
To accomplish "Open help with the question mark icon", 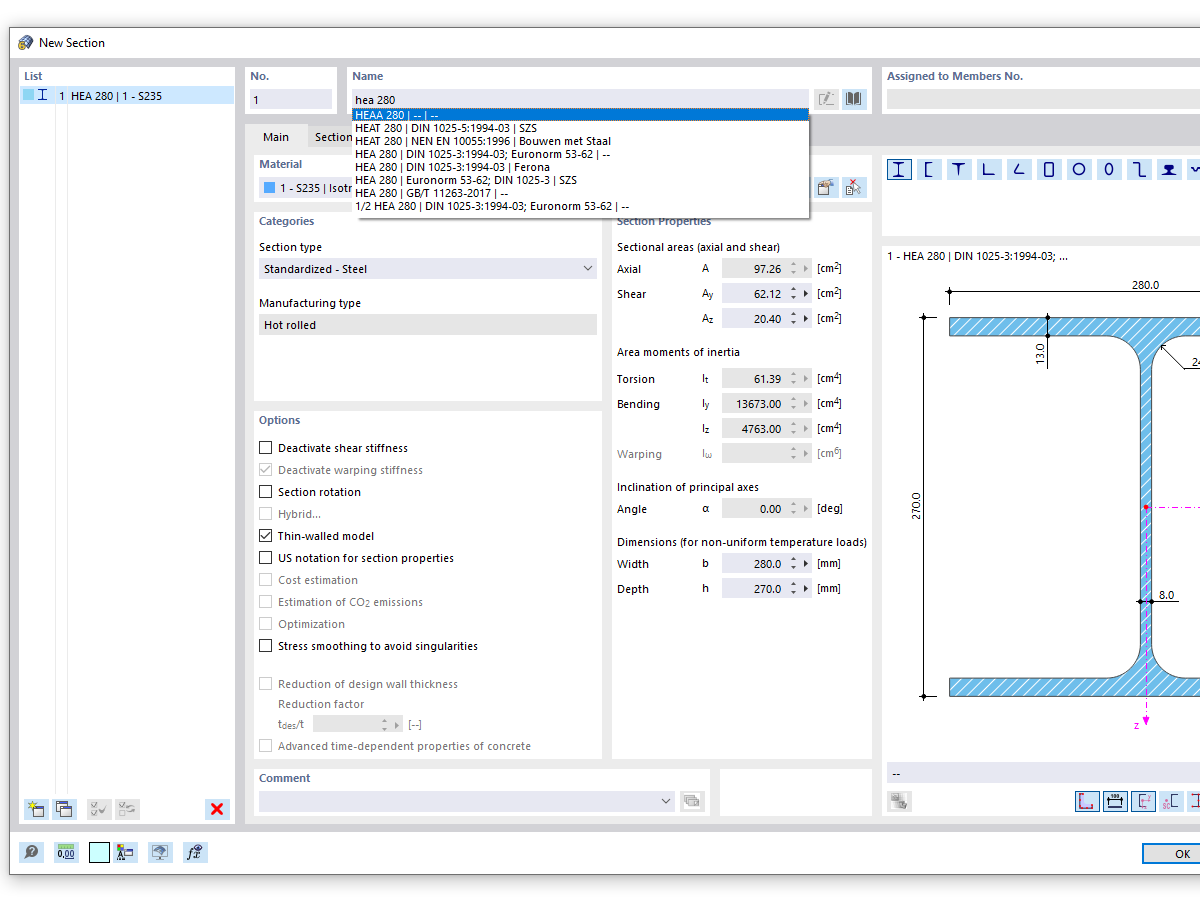I will click(32, 852).
